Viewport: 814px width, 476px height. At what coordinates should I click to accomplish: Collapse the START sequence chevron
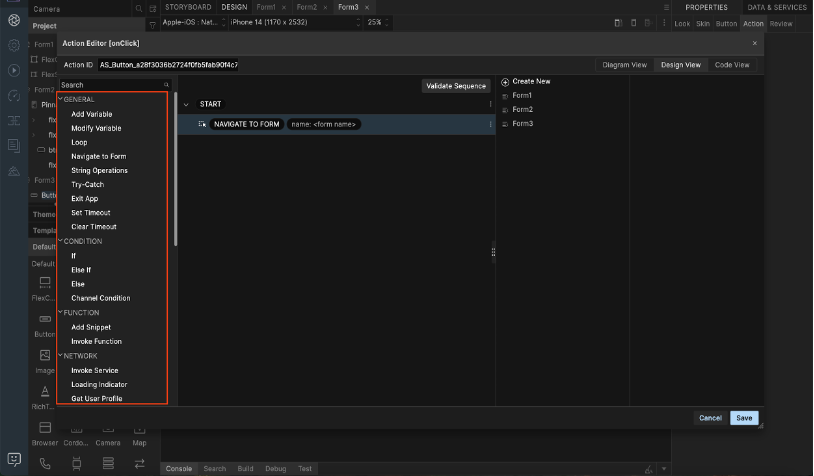(185, 104)
